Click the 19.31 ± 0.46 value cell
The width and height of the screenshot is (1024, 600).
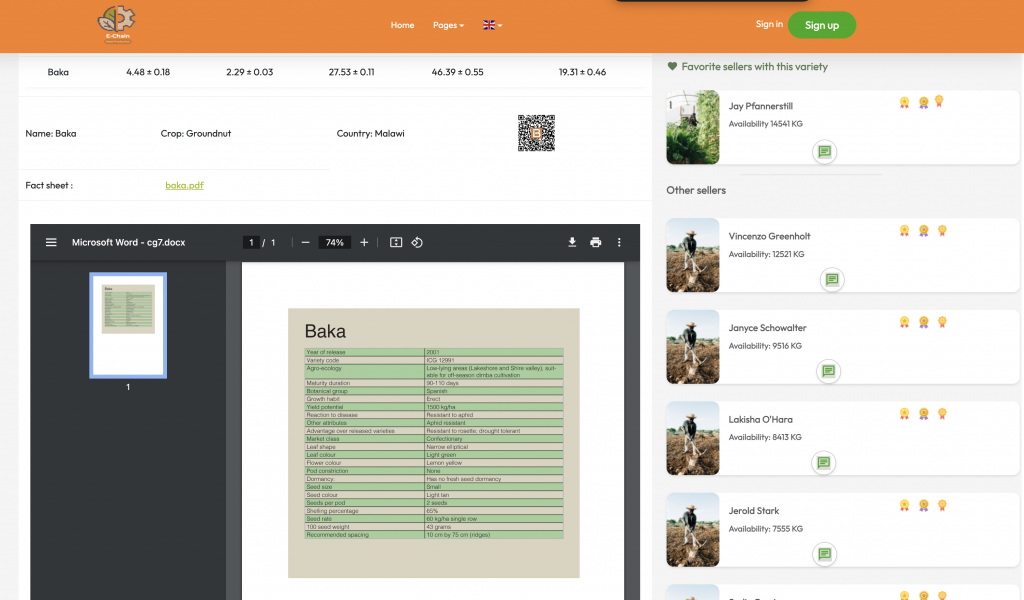coord(582,72)
